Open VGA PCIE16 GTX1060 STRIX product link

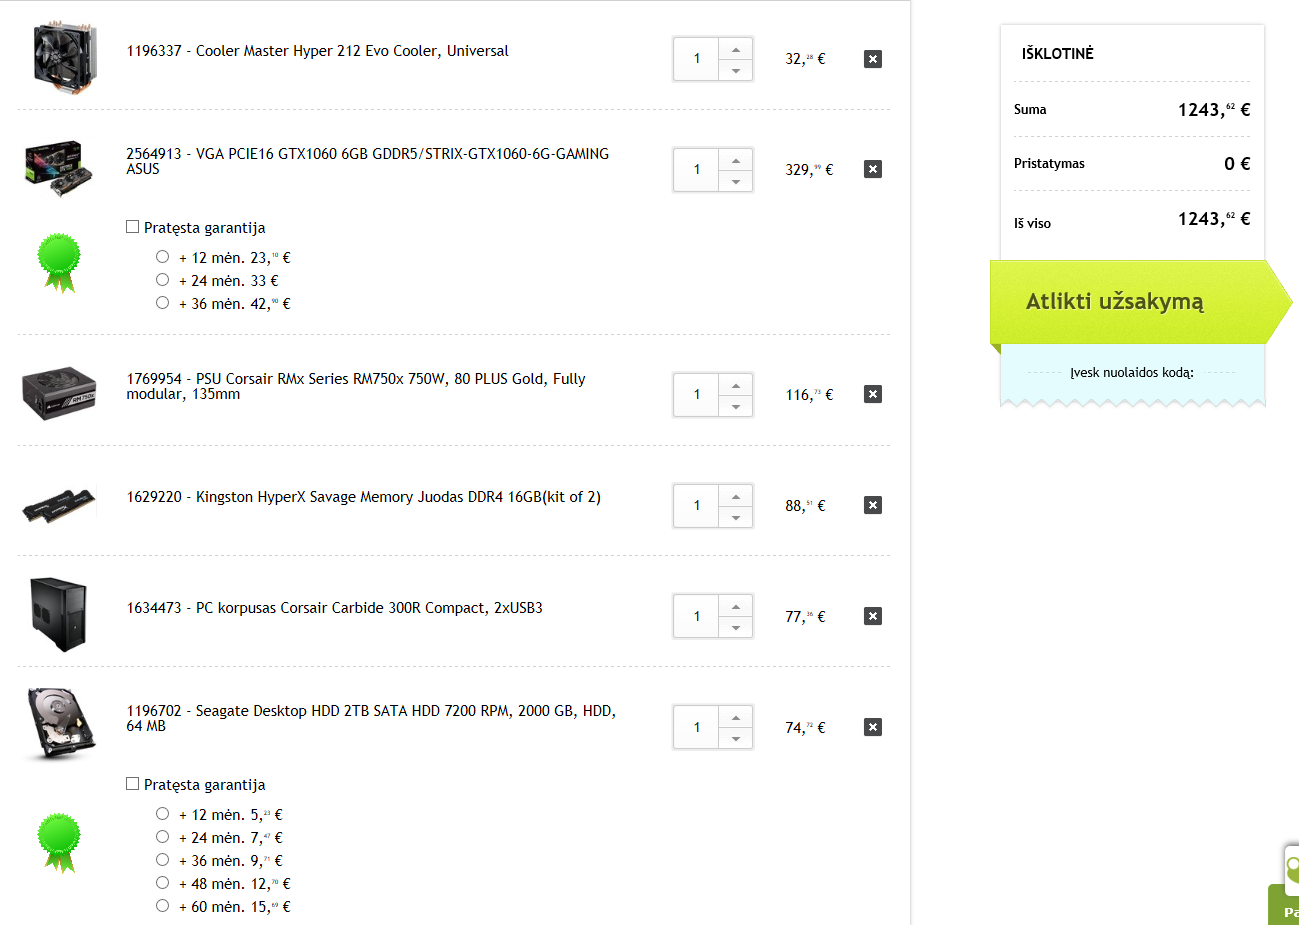pyautogui.click(x=367, y=161)
